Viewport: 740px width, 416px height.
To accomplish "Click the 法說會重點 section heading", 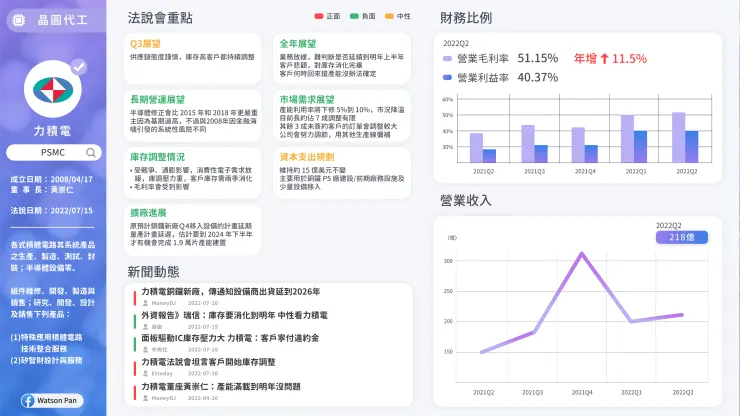I will tap(160, 18).
